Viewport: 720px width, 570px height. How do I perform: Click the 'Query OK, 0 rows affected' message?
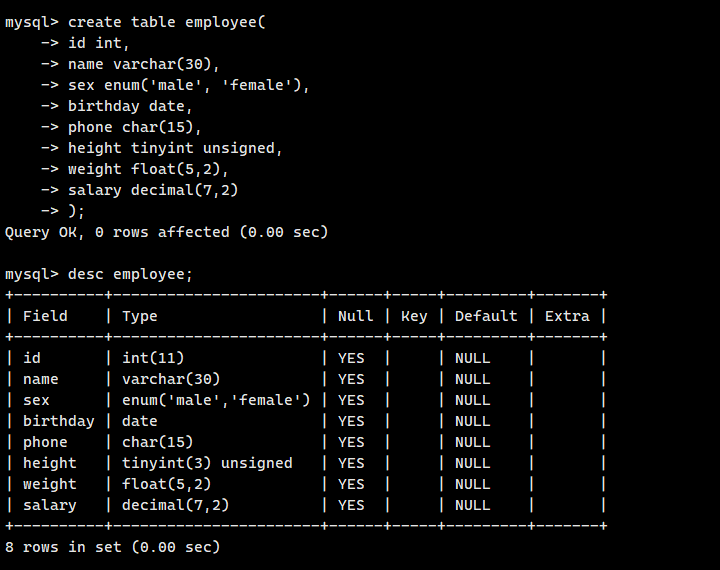(166, 232)
